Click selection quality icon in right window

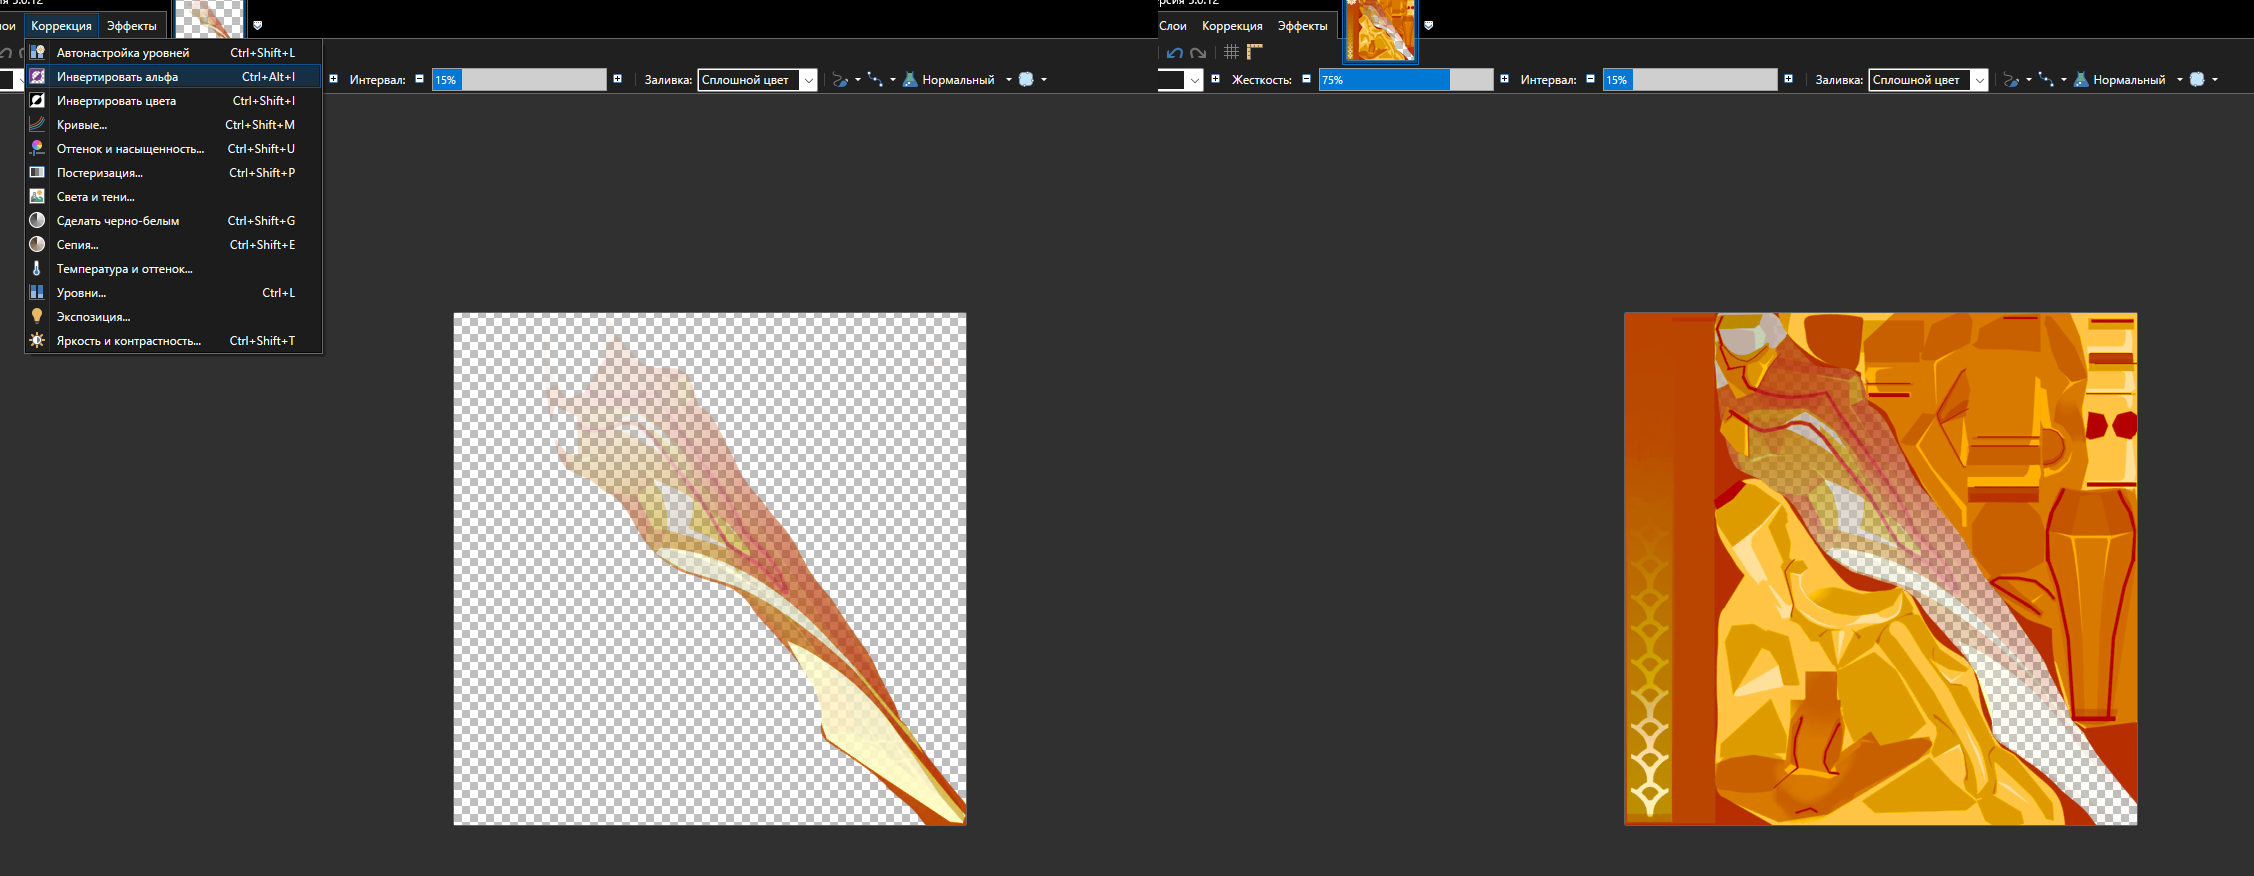point(2197,80)
